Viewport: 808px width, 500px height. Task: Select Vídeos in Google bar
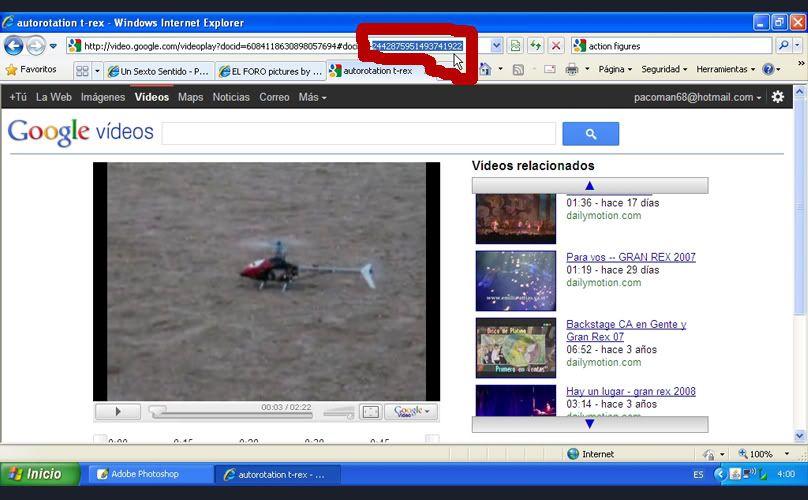coord(152,97)
